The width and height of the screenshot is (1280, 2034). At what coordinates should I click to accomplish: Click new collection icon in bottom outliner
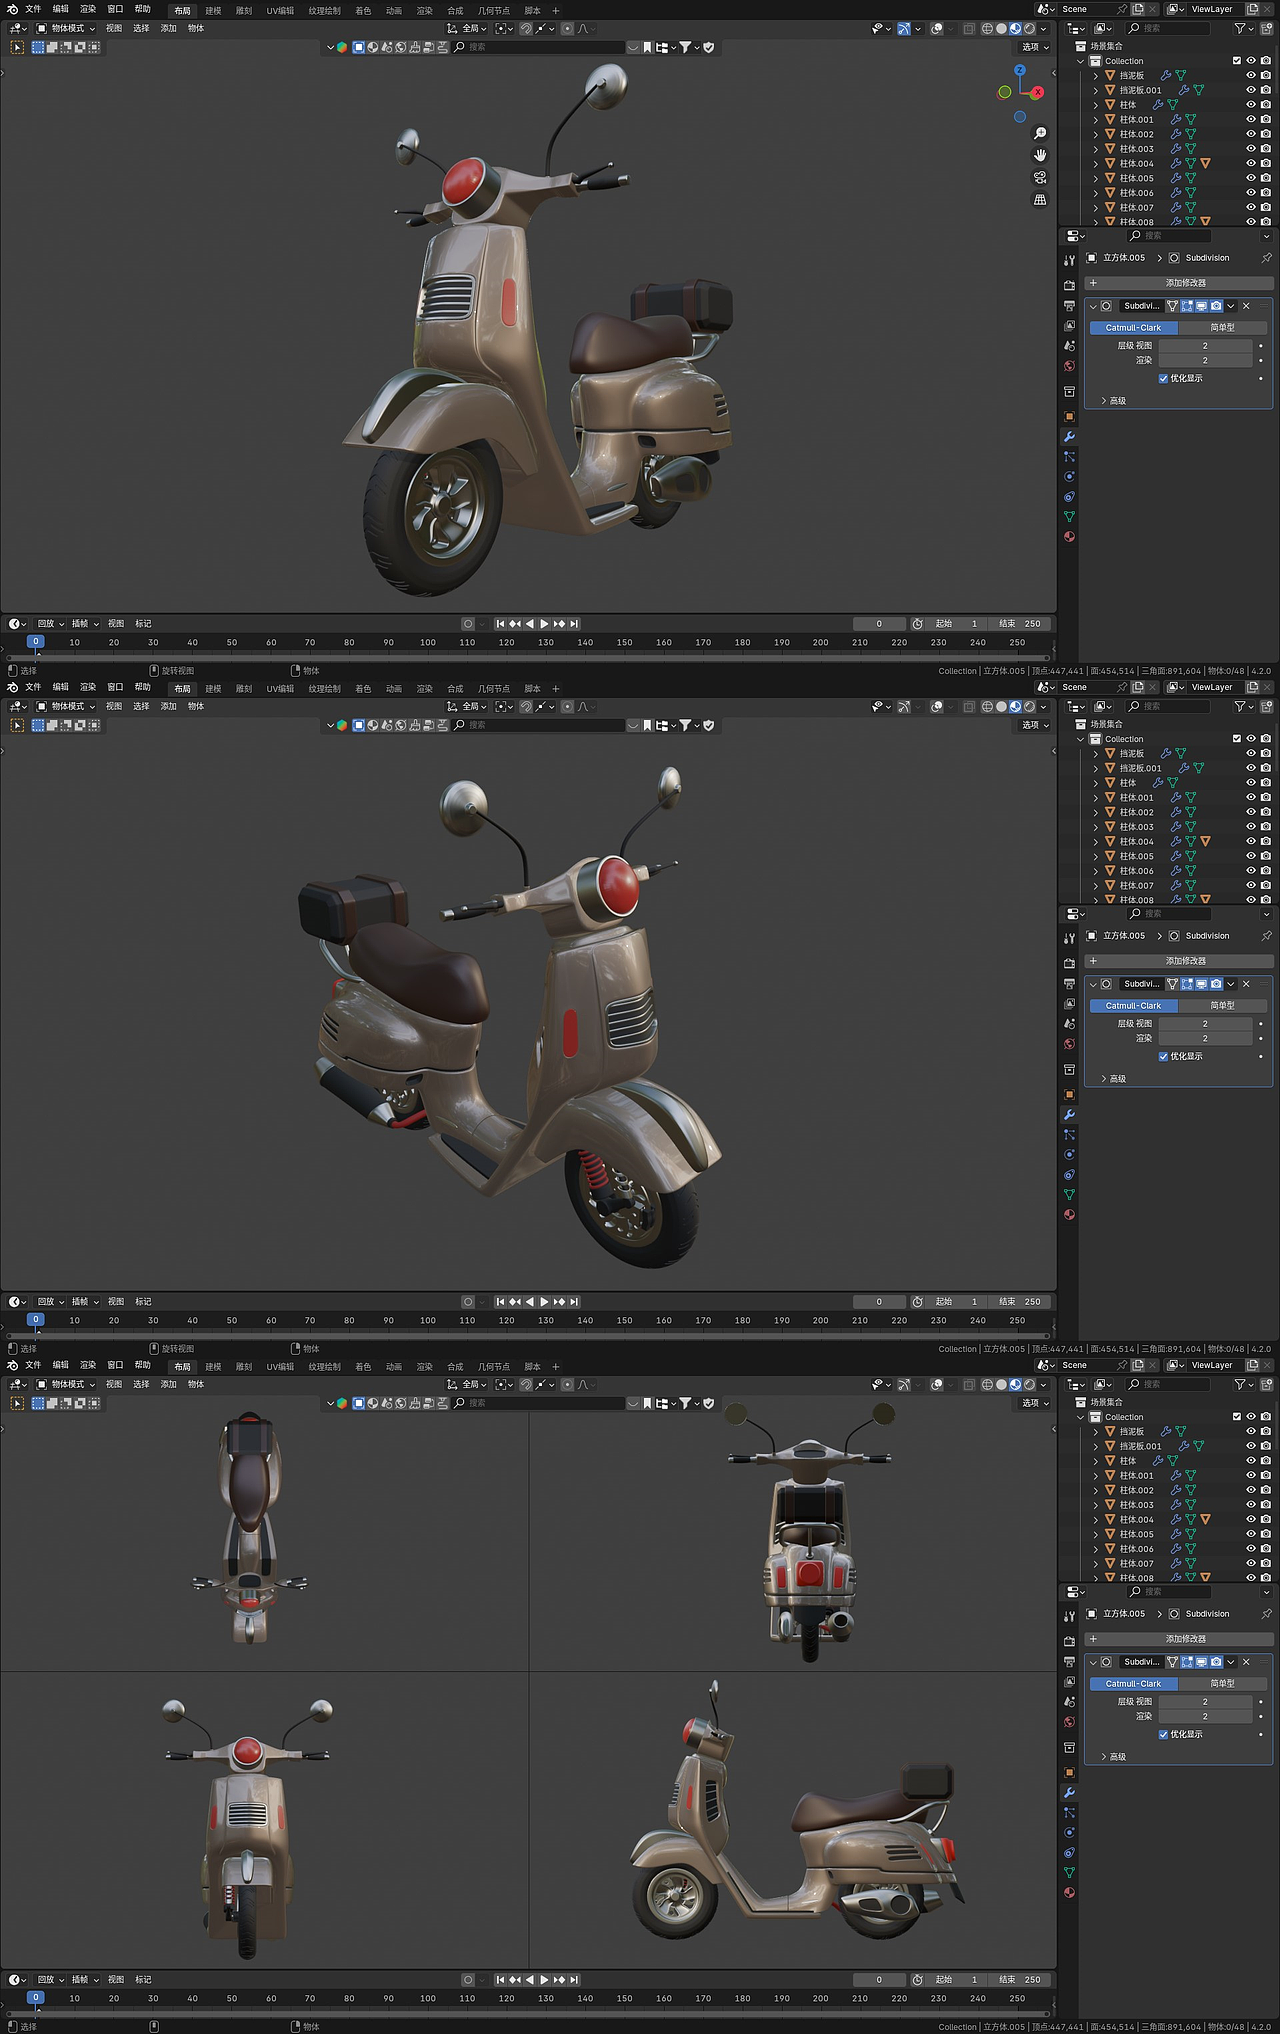[x=1267, y=1385]
